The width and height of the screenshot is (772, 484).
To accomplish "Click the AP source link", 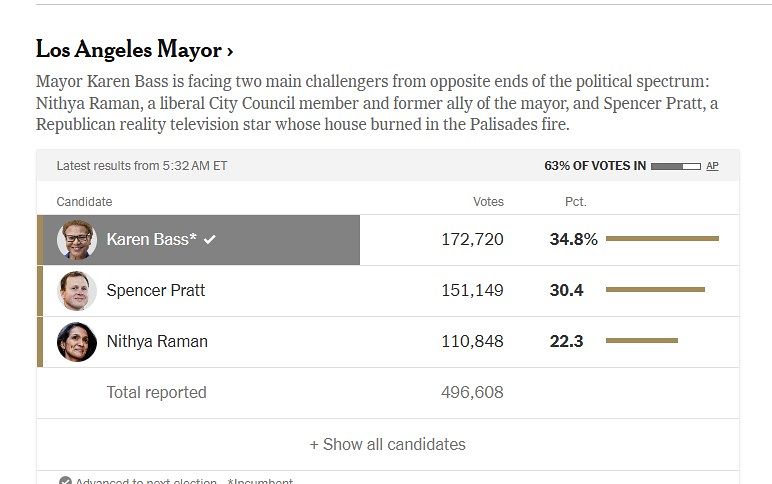I will pos(712,166).
